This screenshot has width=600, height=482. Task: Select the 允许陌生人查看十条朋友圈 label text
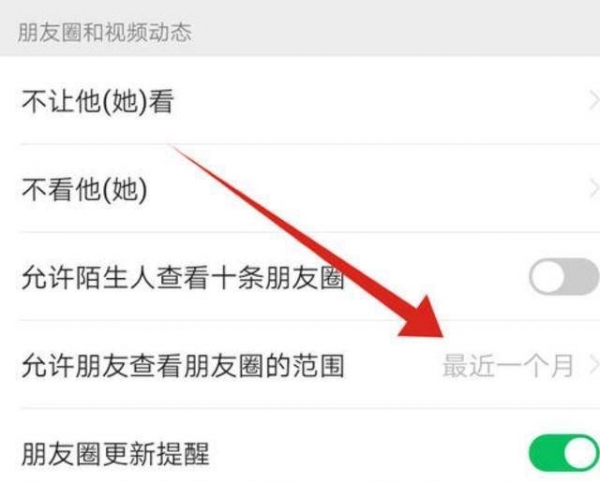pyautogui.click(x=183, y=277)
